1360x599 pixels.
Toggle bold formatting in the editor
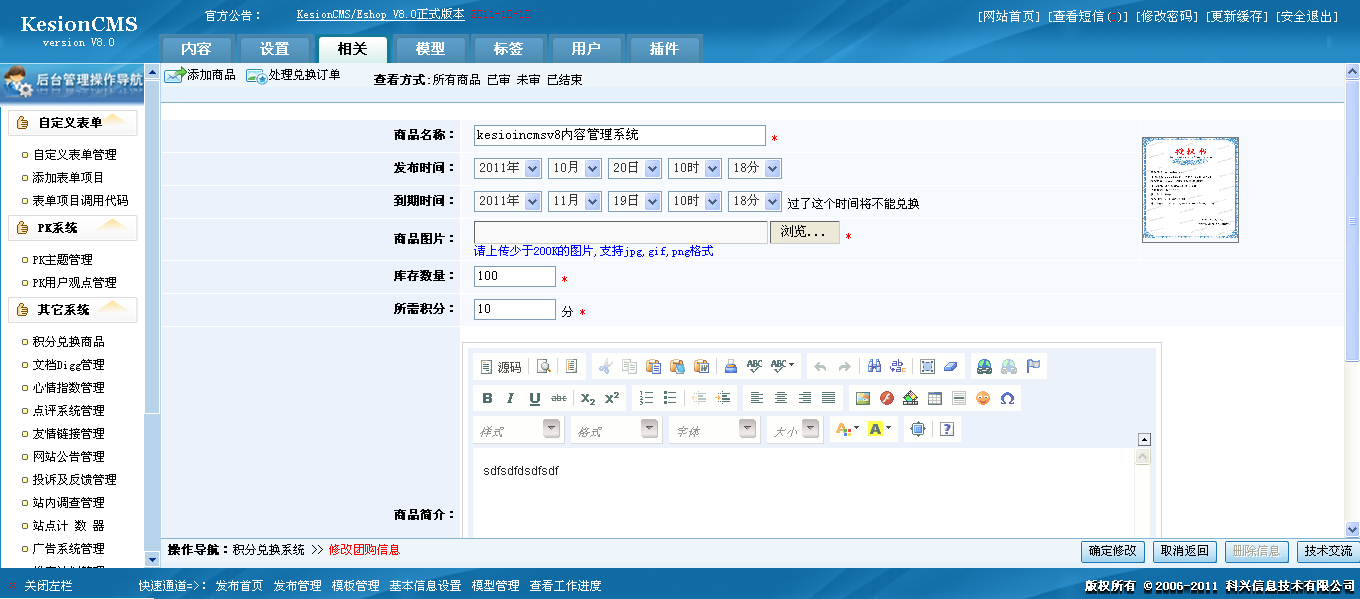click(488, 398)
